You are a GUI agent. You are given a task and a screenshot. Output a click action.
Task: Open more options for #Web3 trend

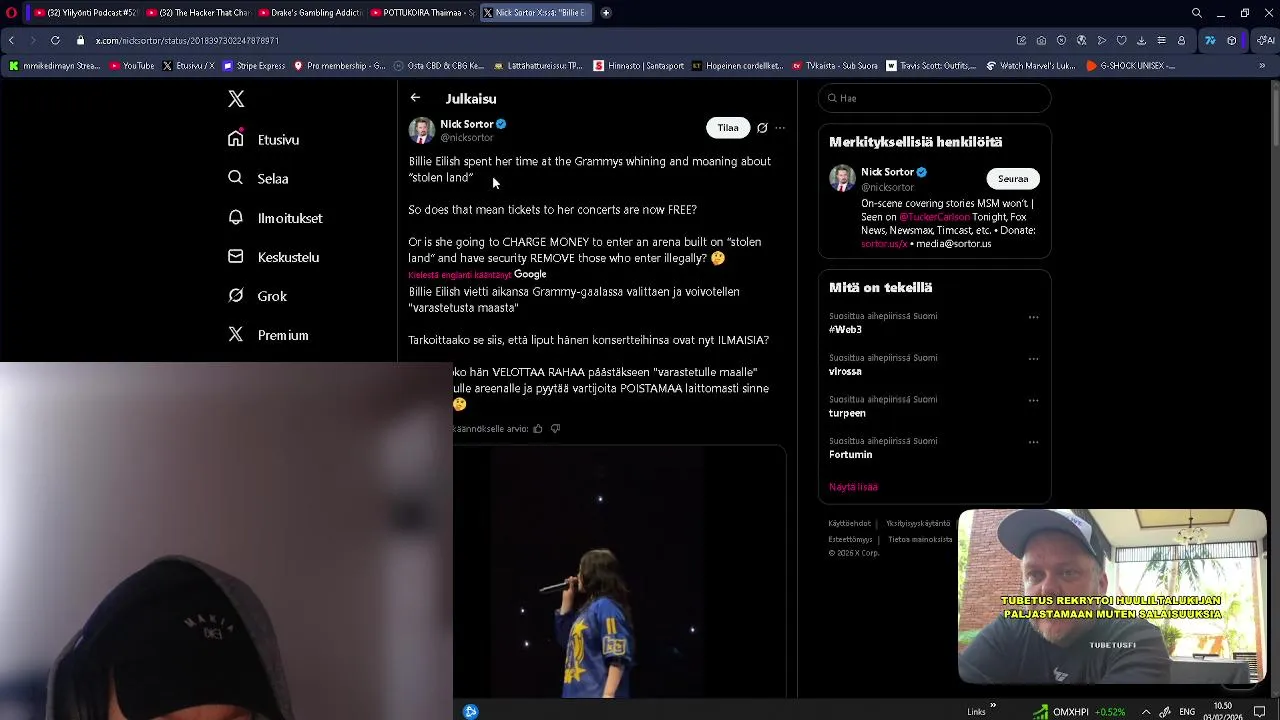(x=1033, y=317)
